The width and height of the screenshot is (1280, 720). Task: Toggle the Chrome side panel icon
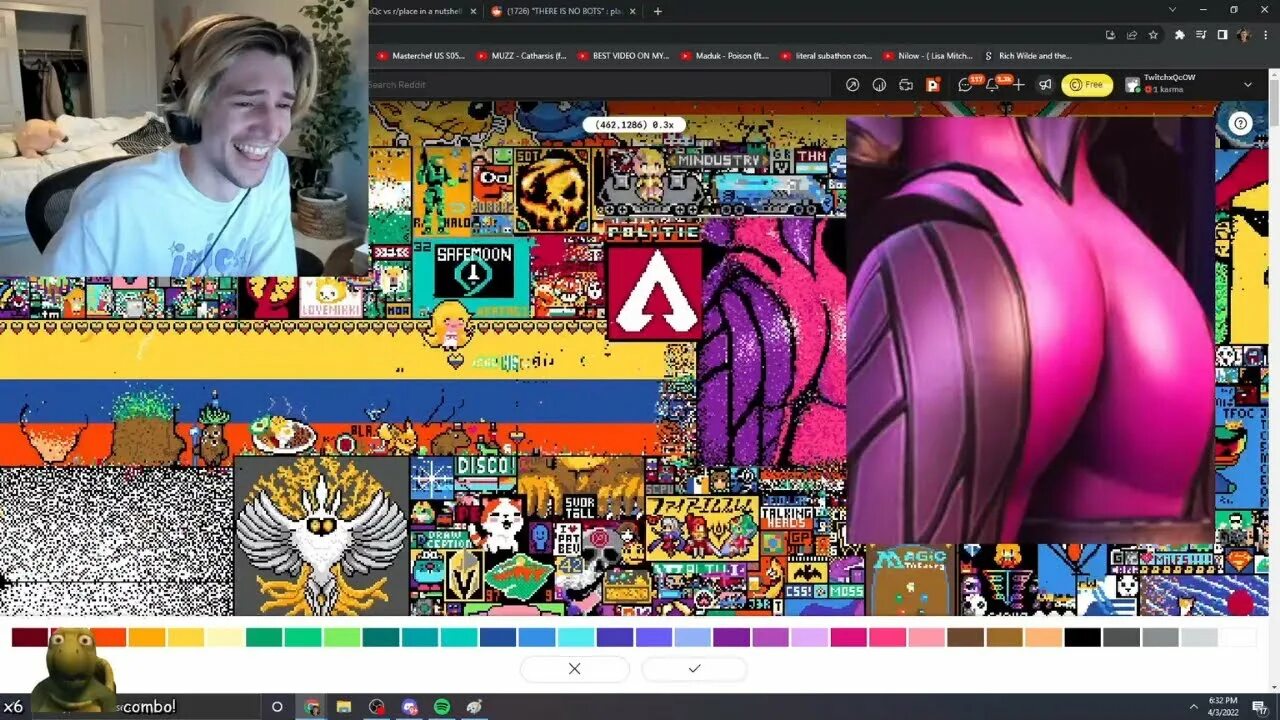(1222, 34)
